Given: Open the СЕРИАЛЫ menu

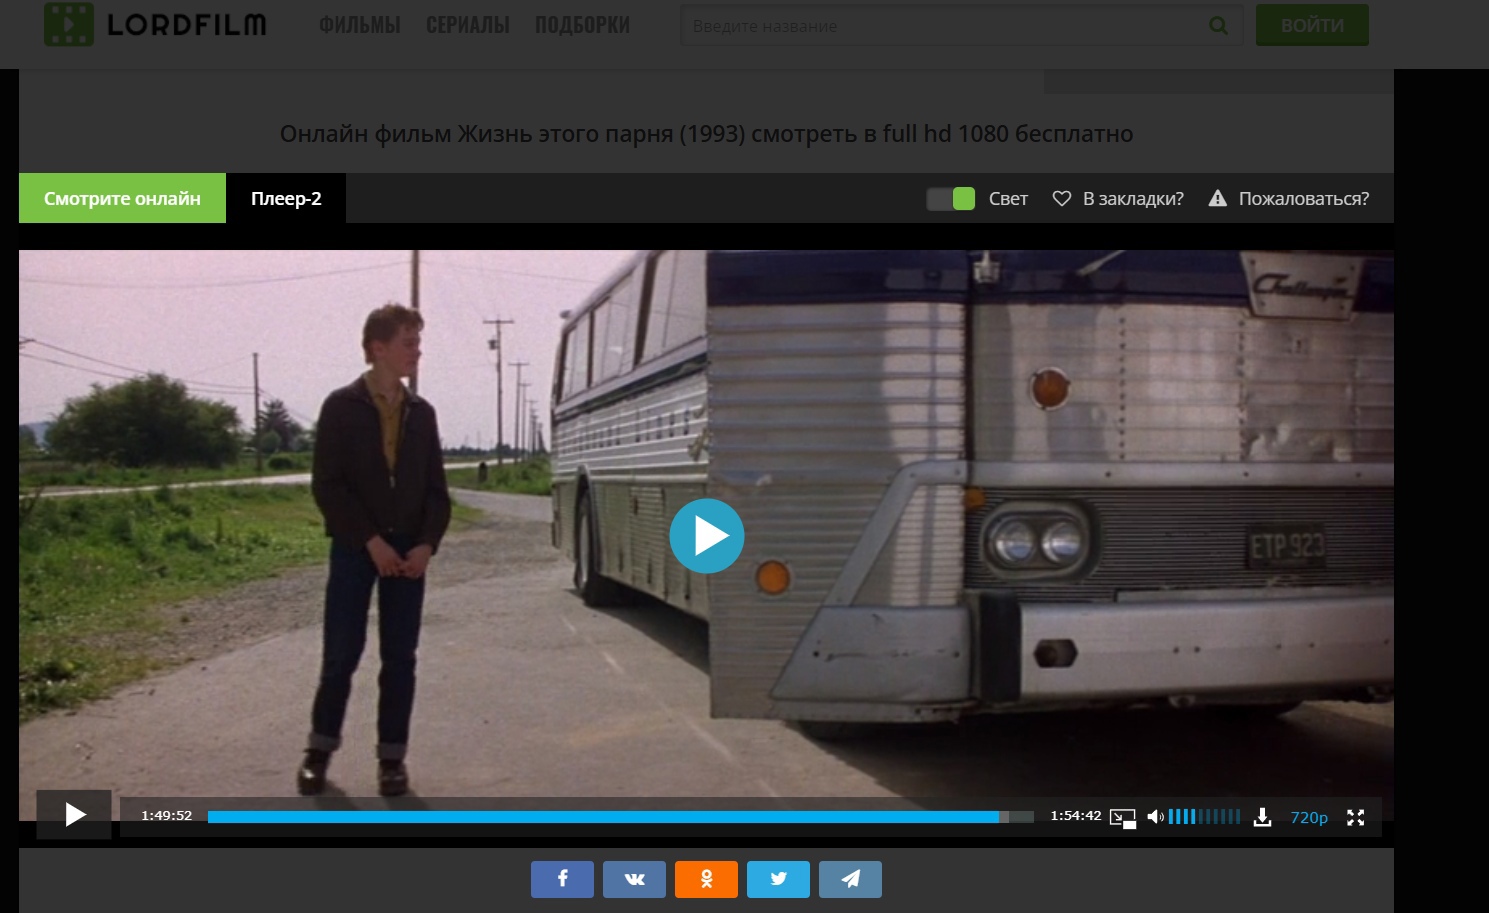Looking at the screenshot, I should (x=468, y=25).
